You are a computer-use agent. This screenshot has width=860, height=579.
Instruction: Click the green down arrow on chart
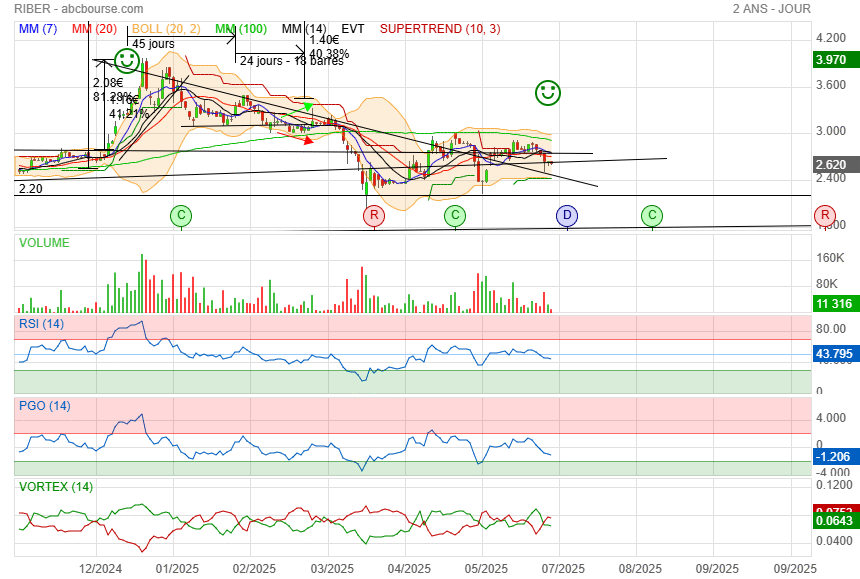pyautogui.click(x=308, y=106)
